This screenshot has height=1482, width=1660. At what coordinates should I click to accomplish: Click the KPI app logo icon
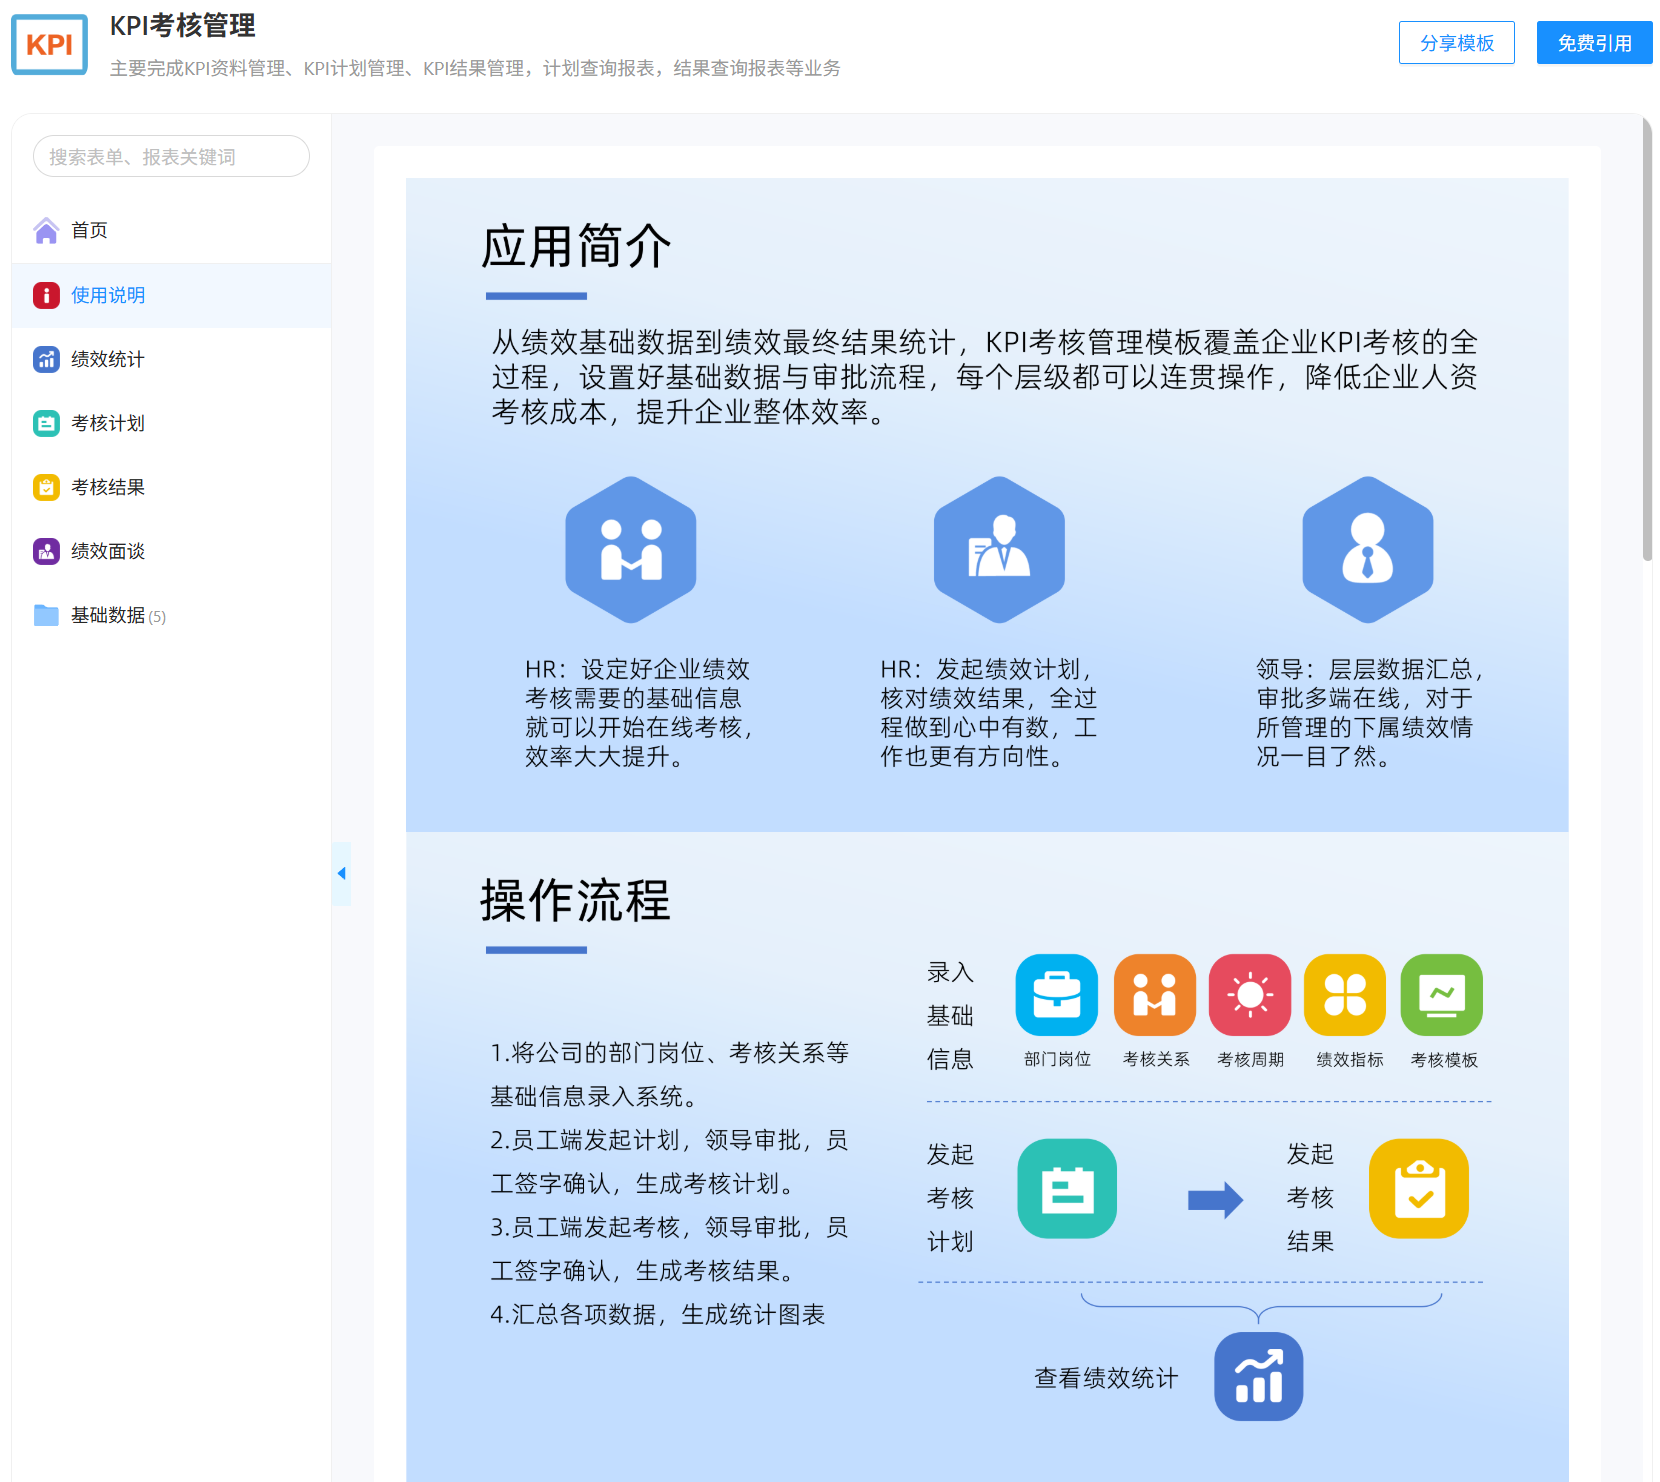point(49,44)
